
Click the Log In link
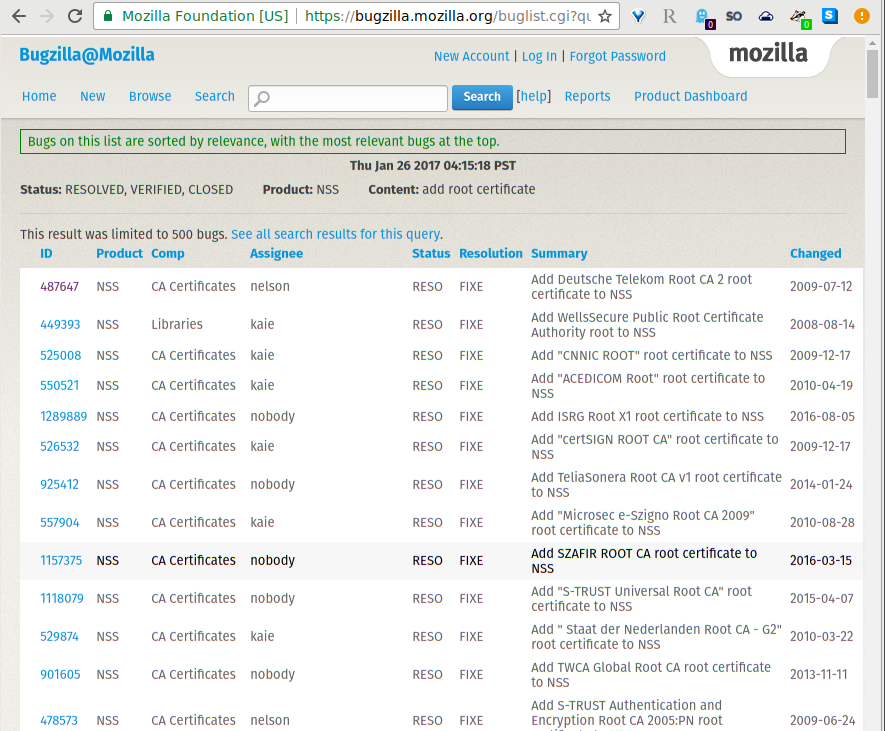click(x=539, y=56)
